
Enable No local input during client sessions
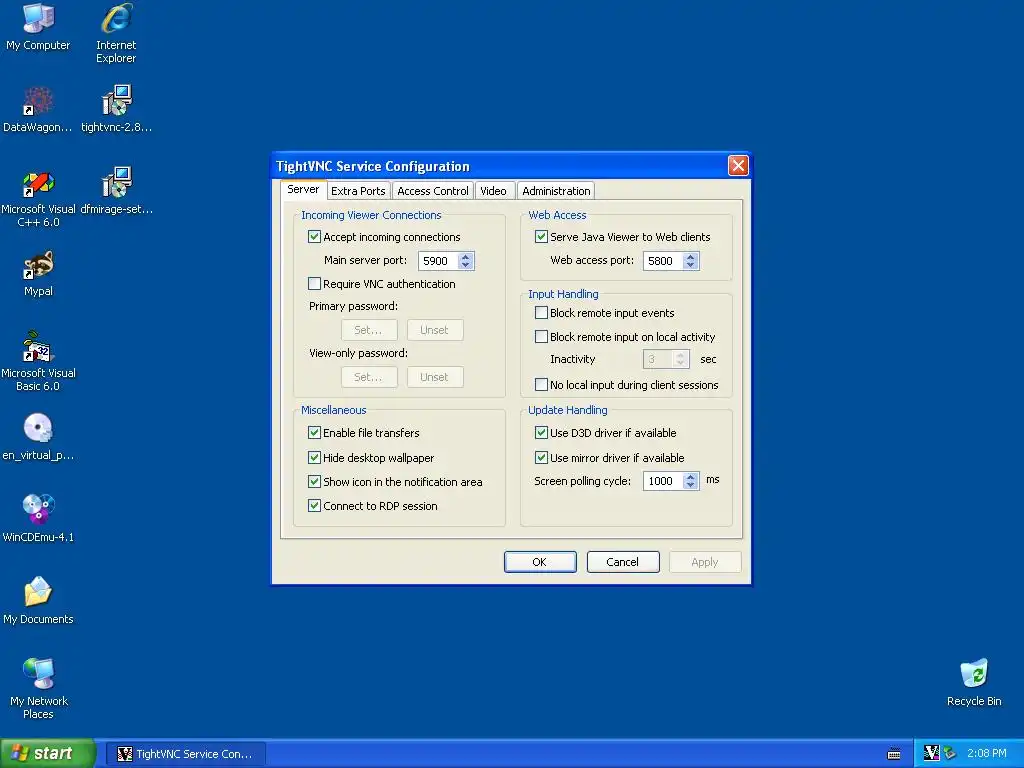[541, 385]
